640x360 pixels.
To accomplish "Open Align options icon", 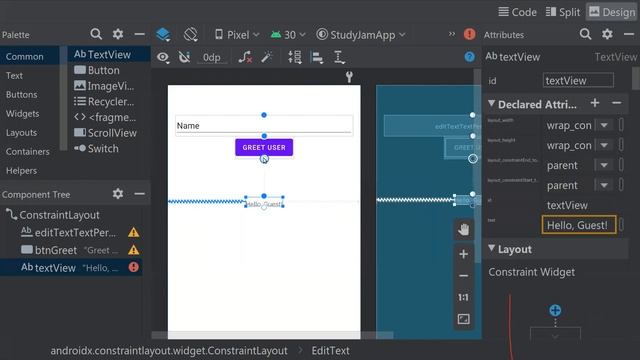I will pos(317,58).
